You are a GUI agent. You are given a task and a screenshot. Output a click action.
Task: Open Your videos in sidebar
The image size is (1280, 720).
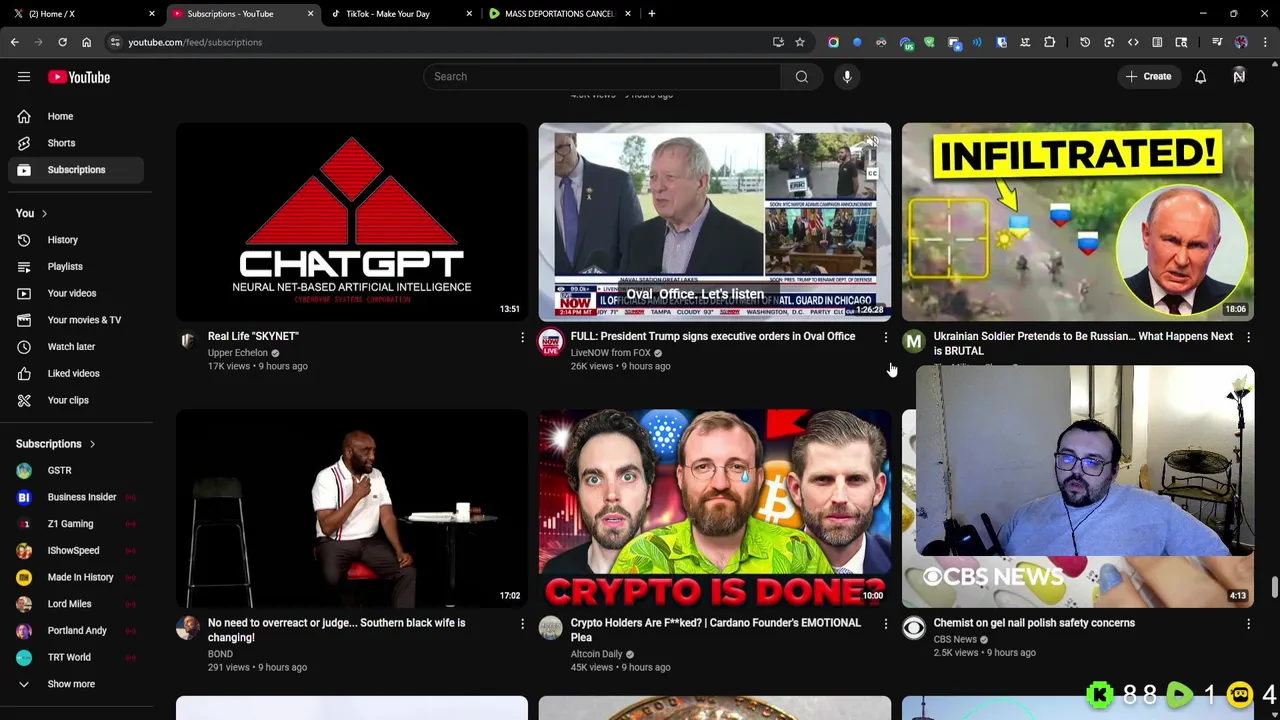(76, 293)
